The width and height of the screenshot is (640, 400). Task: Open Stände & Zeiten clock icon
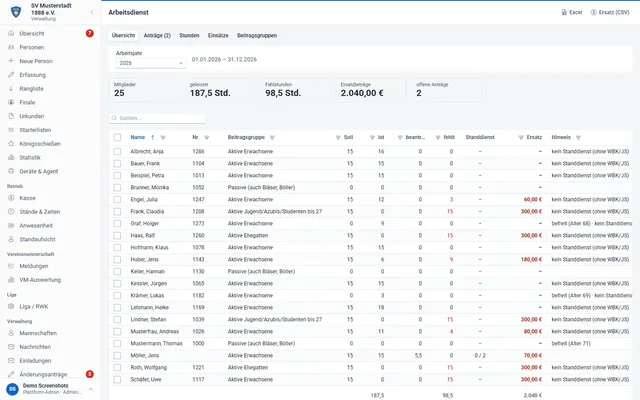coord(11,211)
